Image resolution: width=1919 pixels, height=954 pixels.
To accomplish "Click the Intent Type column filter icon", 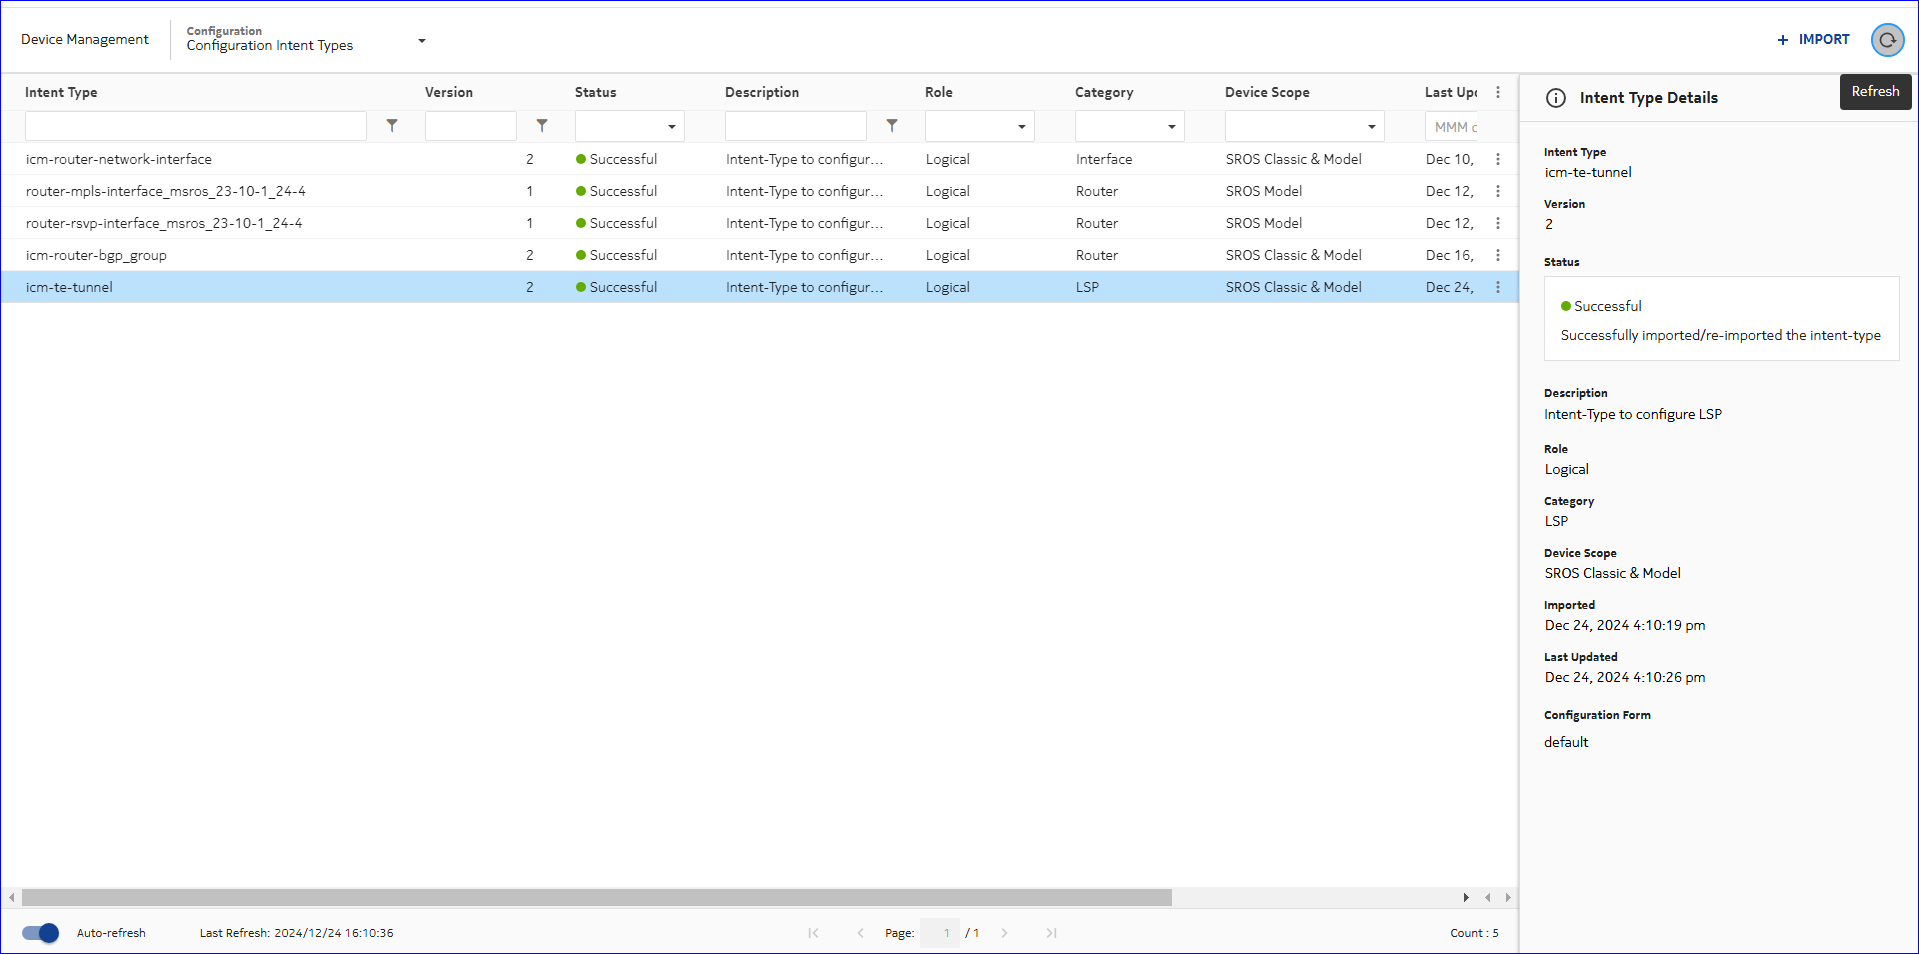I will tap(392, 126).
